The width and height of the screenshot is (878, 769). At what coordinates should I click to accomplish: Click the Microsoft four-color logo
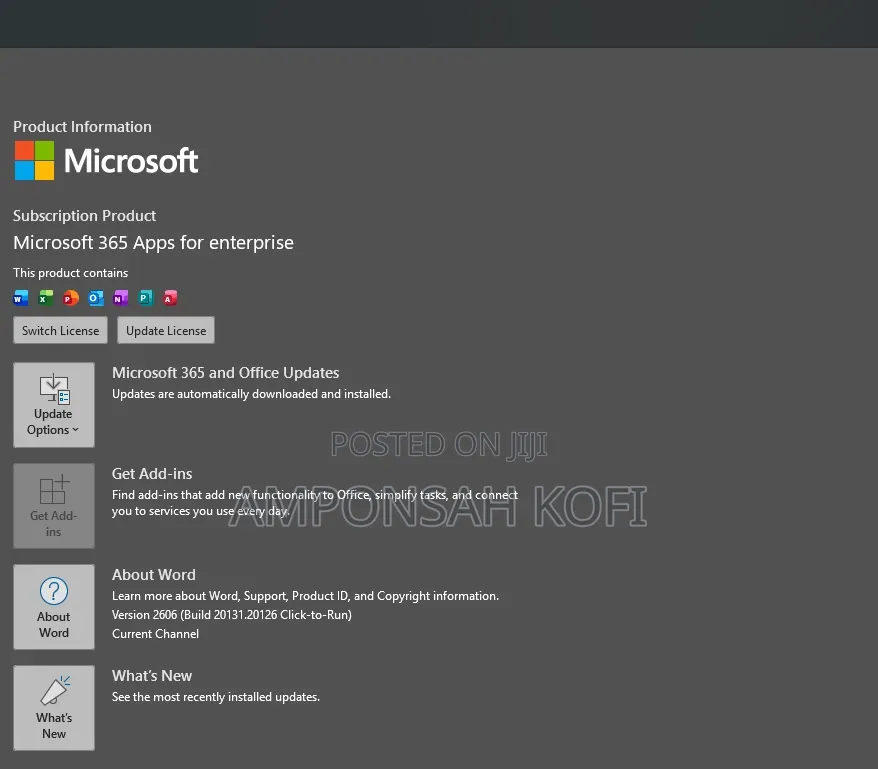tap(34, 161)
